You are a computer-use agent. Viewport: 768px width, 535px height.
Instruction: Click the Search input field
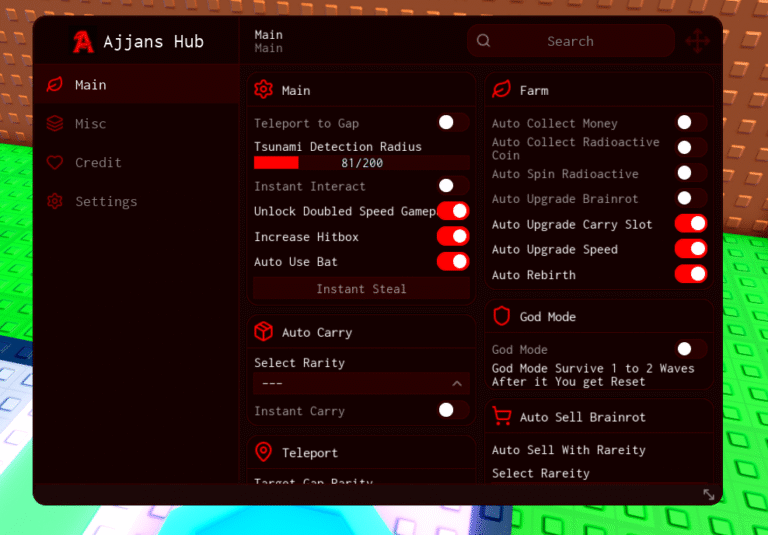[571, 41]
